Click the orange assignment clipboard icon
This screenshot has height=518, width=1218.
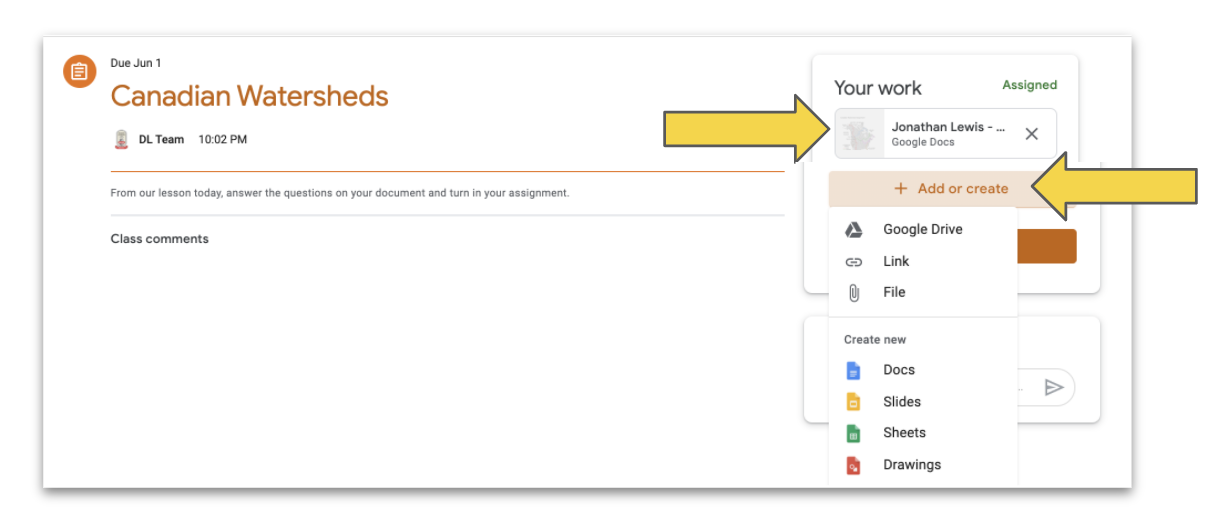(80, 71)
